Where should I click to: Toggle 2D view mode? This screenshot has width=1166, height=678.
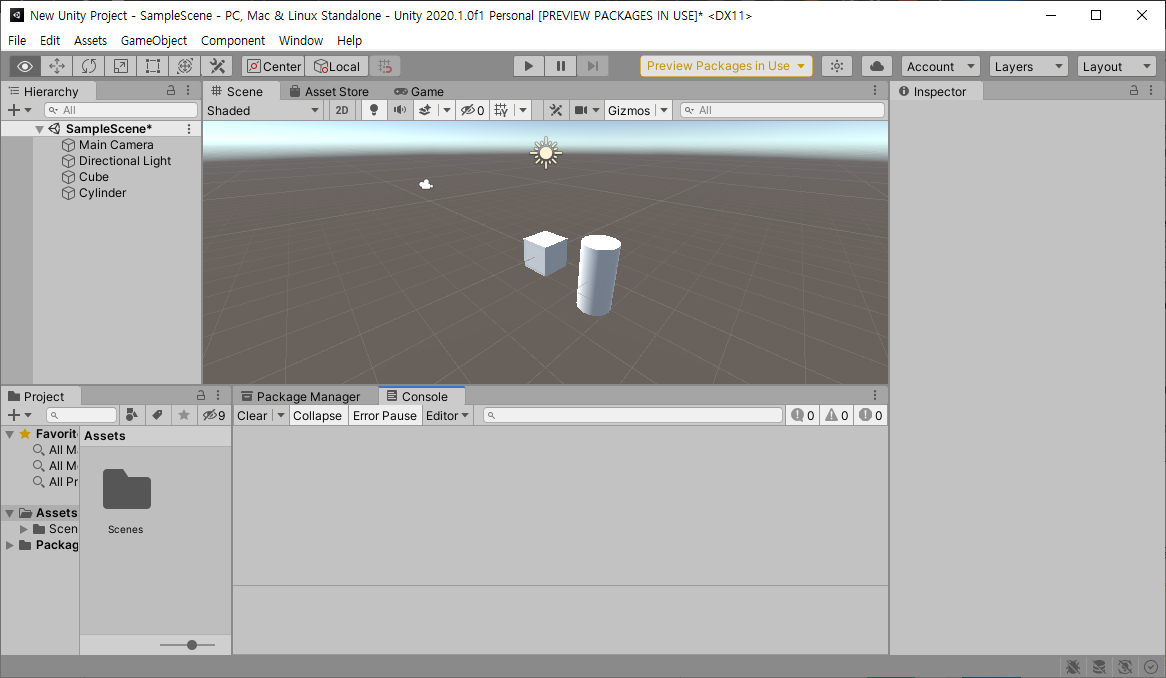(x=342, y=110)
